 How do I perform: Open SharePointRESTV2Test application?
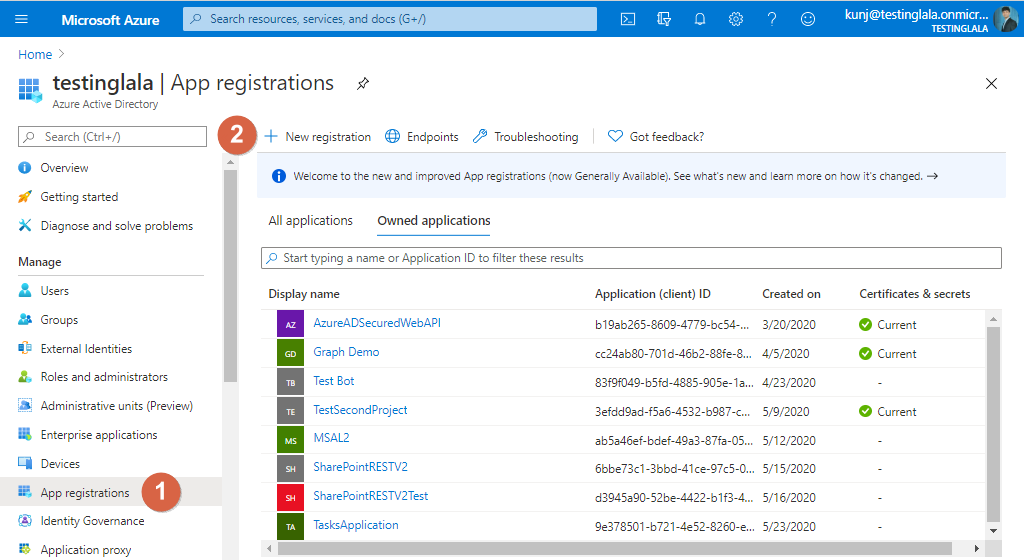pyautogui.click(x=371, y=495)
